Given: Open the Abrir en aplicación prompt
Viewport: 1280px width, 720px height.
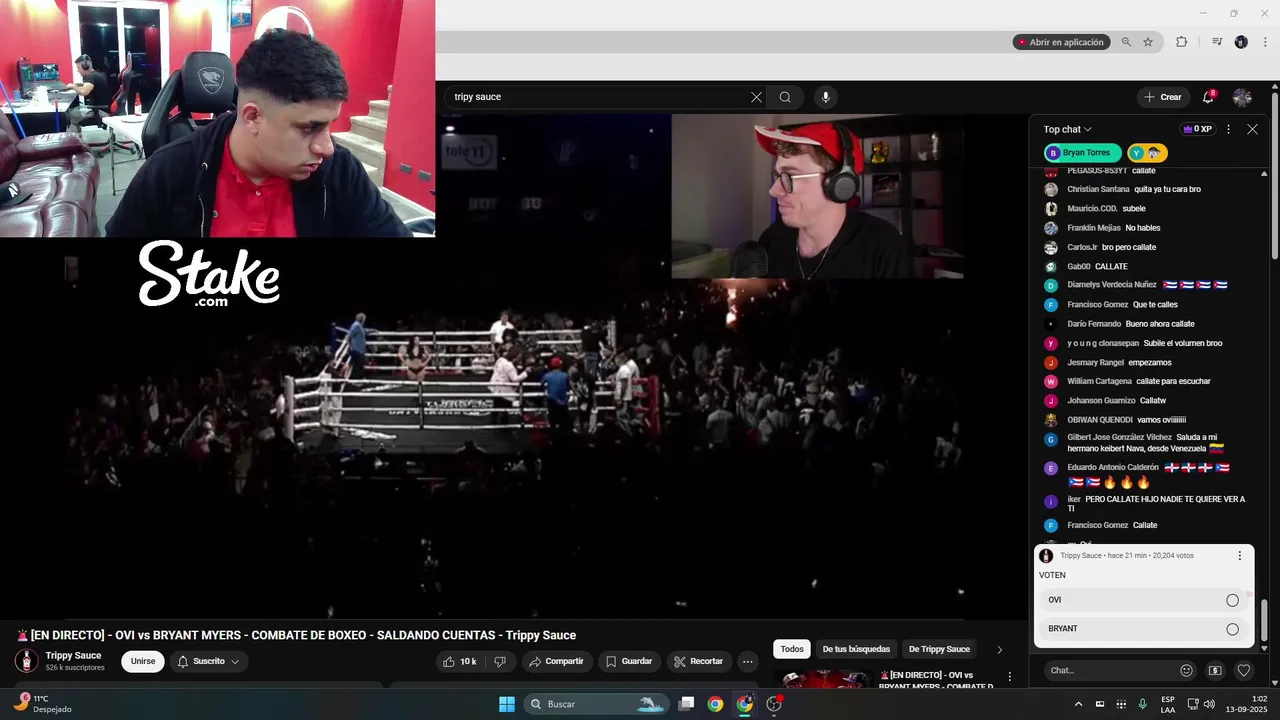Looking at the screenshot, I should (1061, 42).
